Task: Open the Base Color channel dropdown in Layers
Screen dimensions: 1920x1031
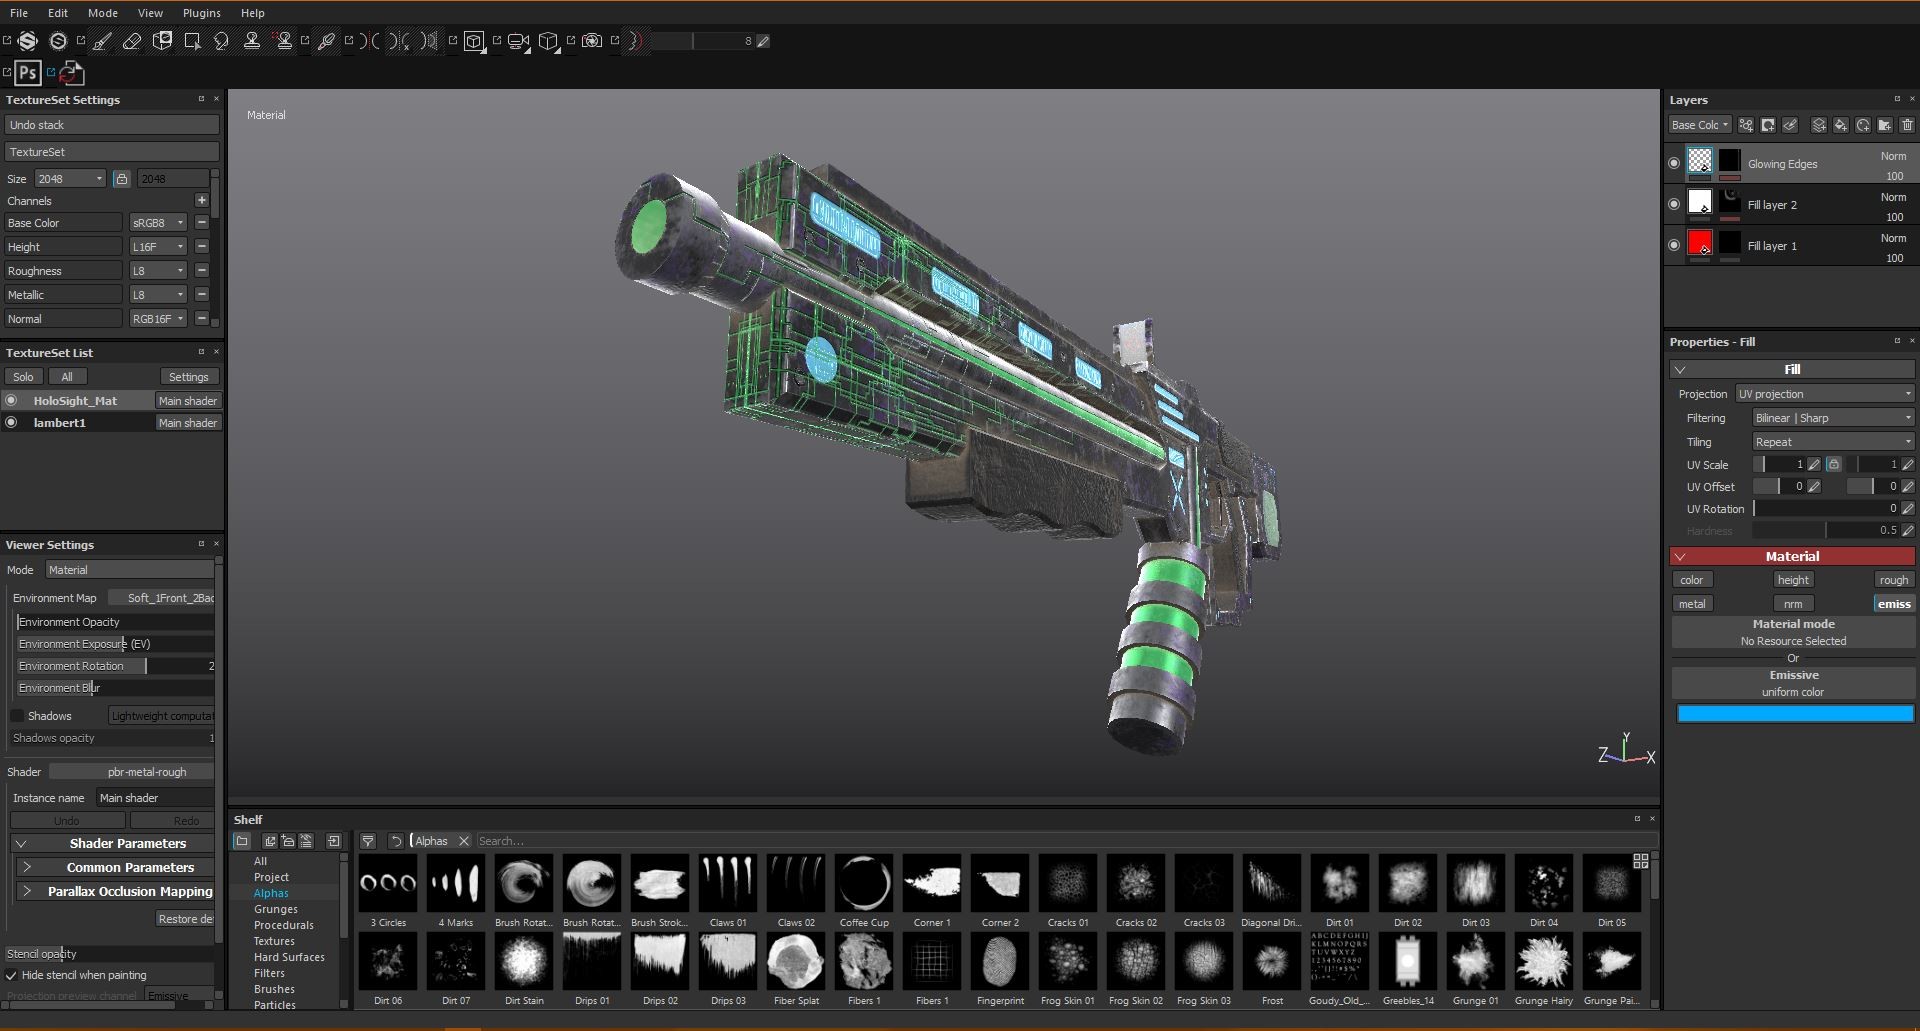Action: [x=1699, y=124]
